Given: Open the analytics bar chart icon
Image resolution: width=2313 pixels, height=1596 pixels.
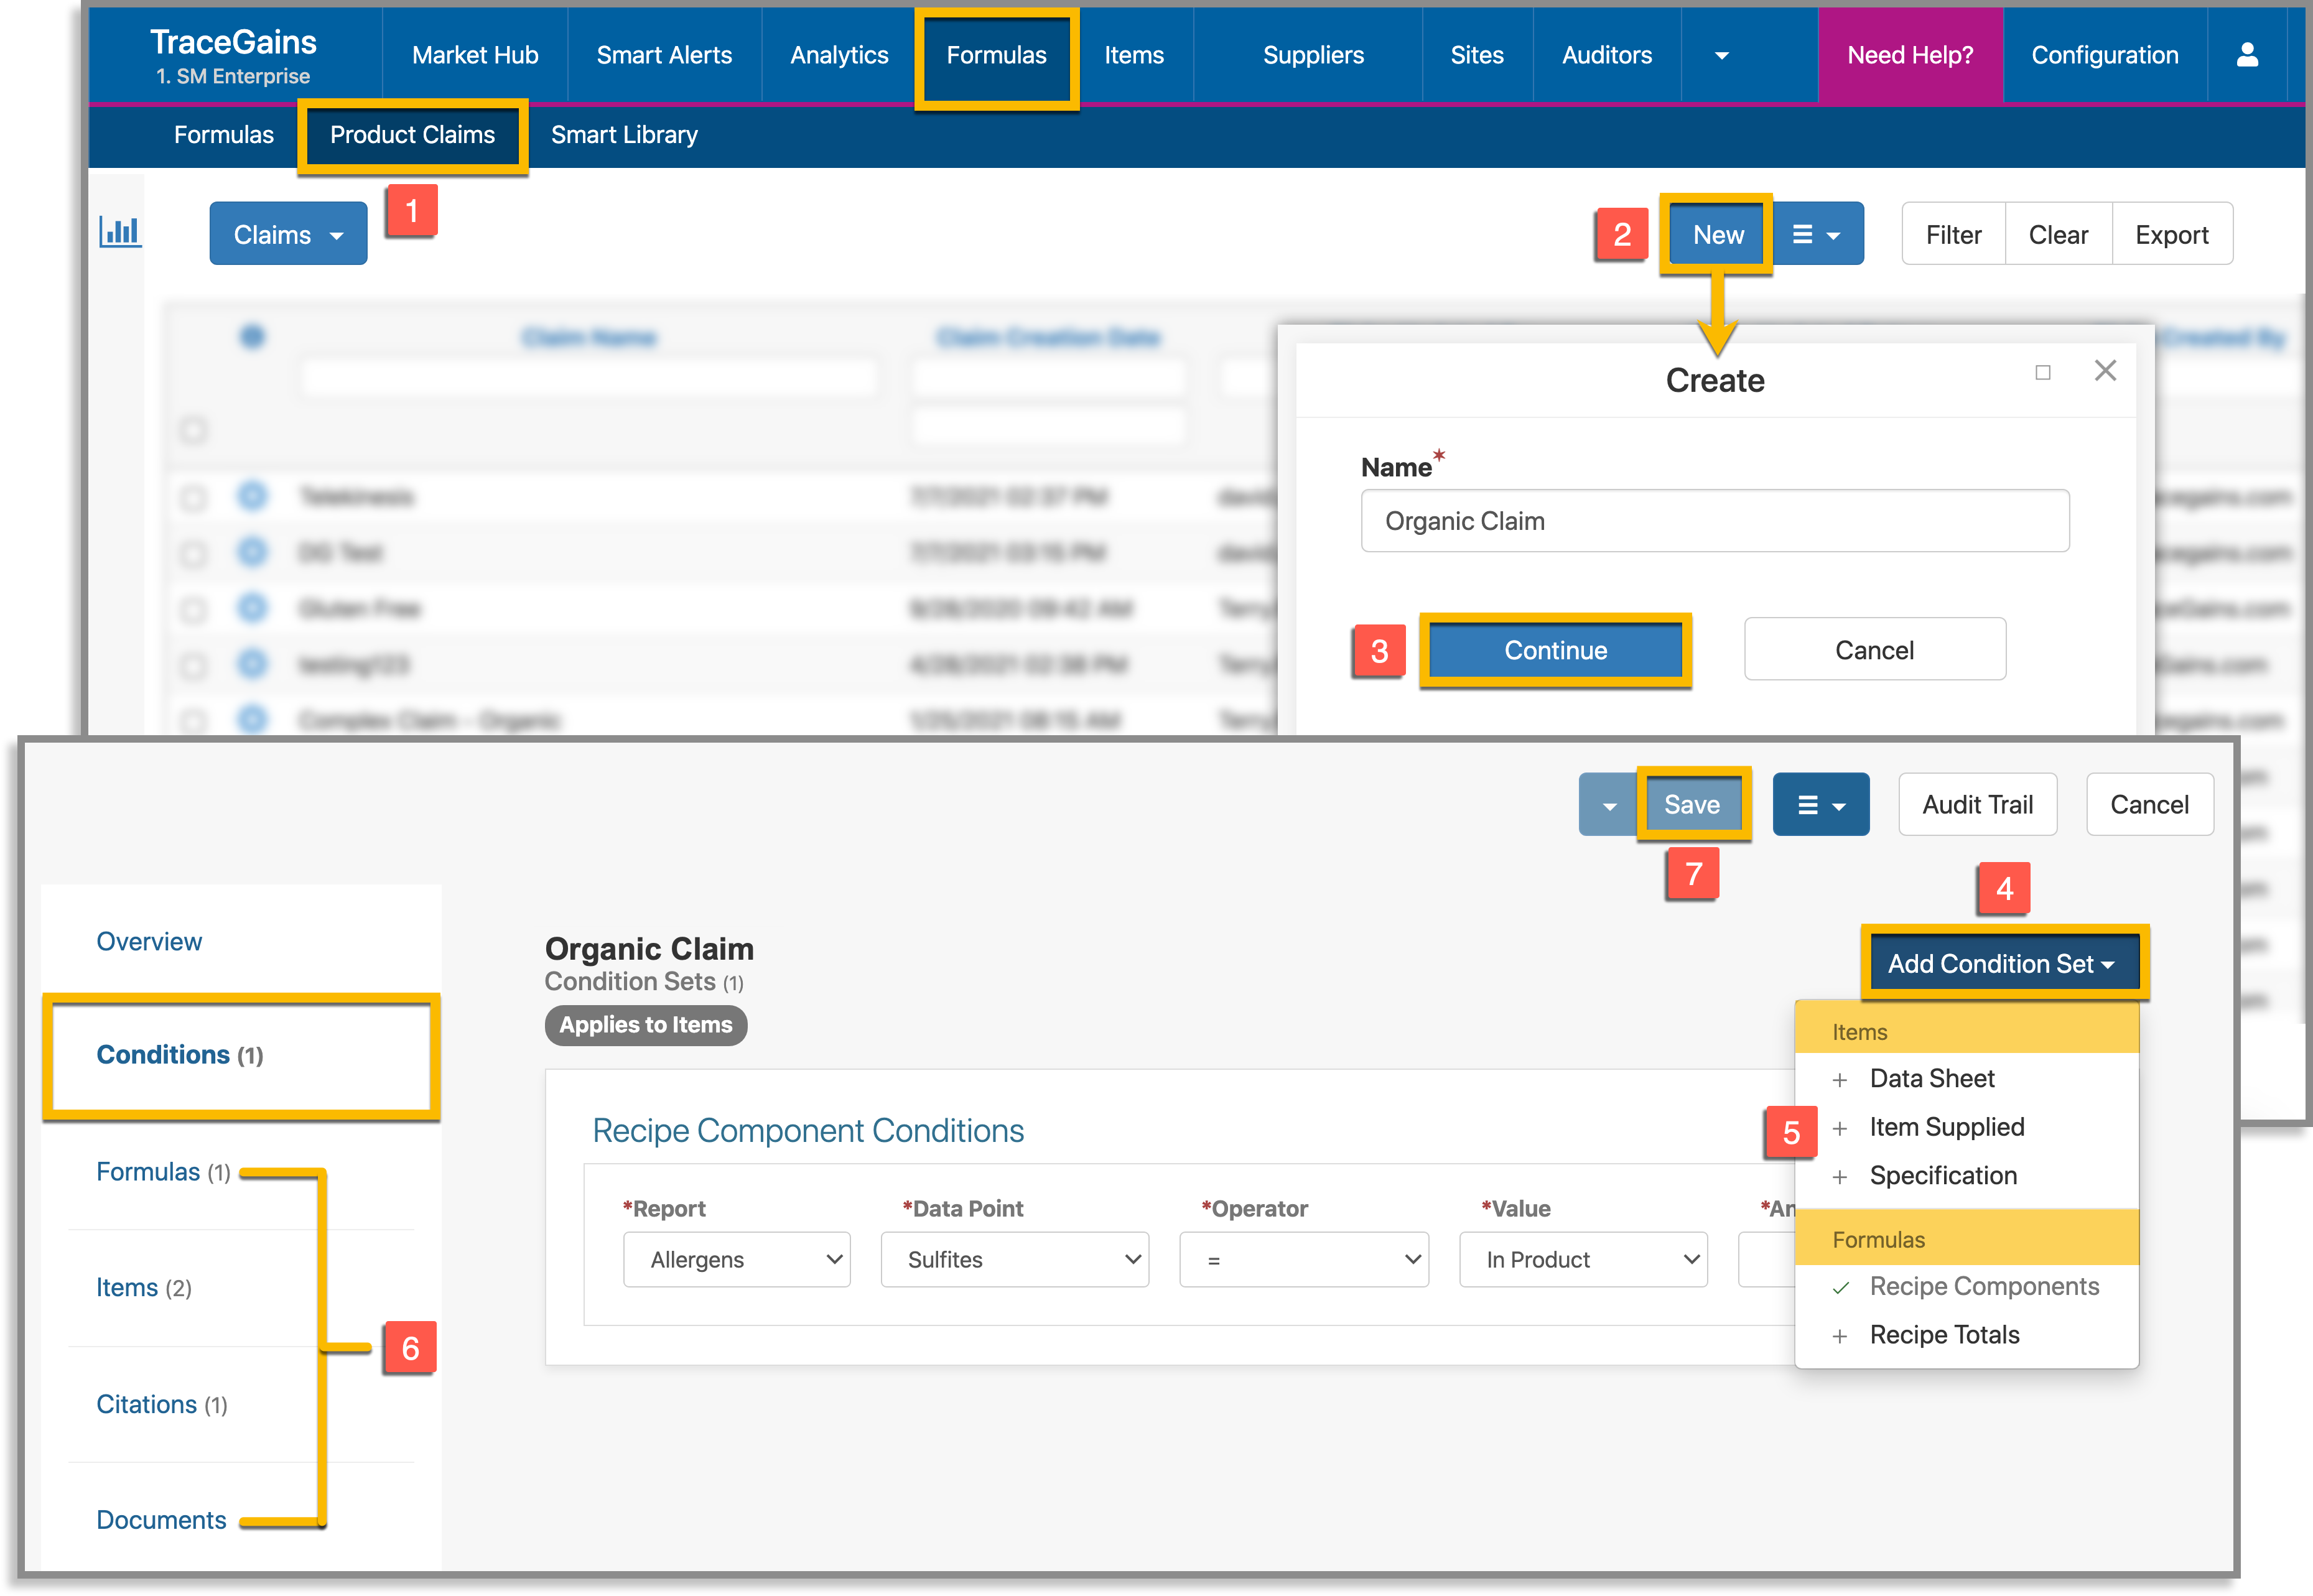Looking at the screenshot, I should (x=120, y=232).
